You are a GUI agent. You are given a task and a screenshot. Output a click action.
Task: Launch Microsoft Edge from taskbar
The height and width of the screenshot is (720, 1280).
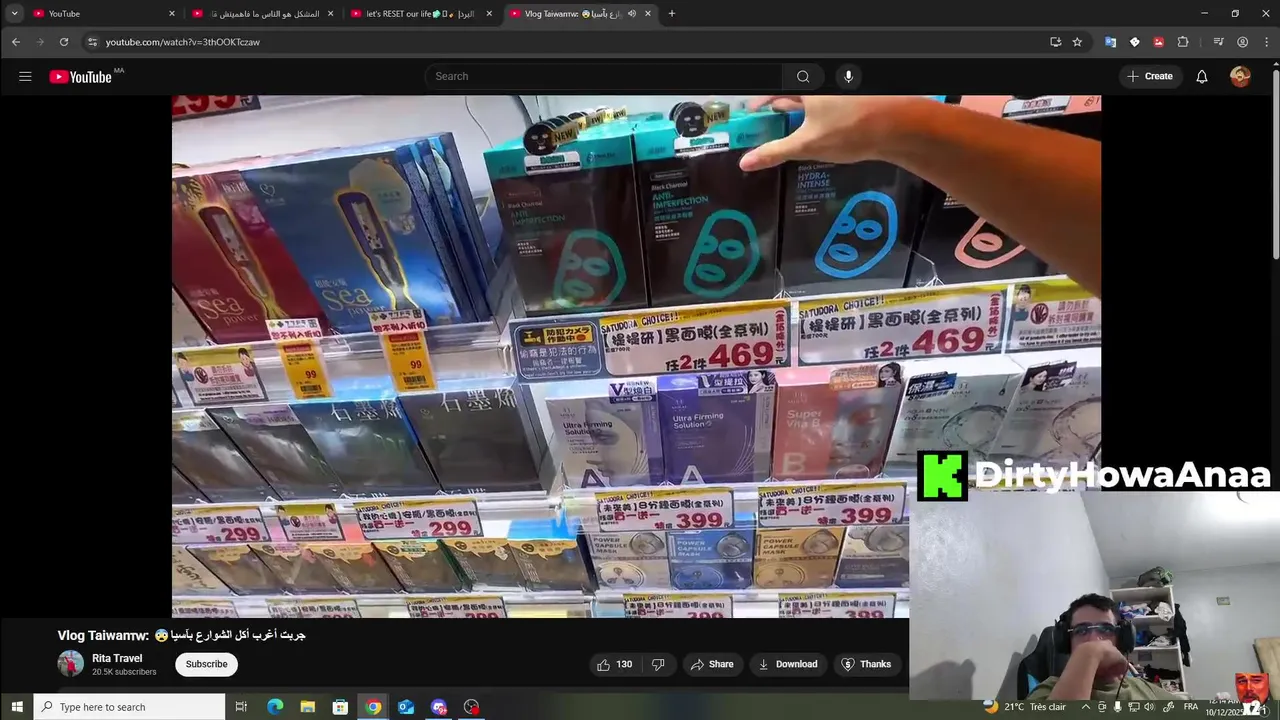tap(275, 707)
